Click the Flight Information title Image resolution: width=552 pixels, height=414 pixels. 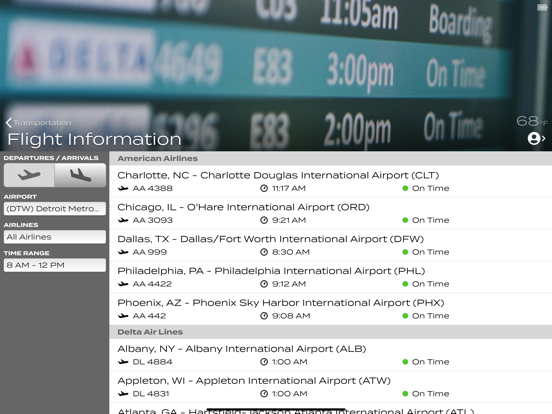(x=94, y=139)
